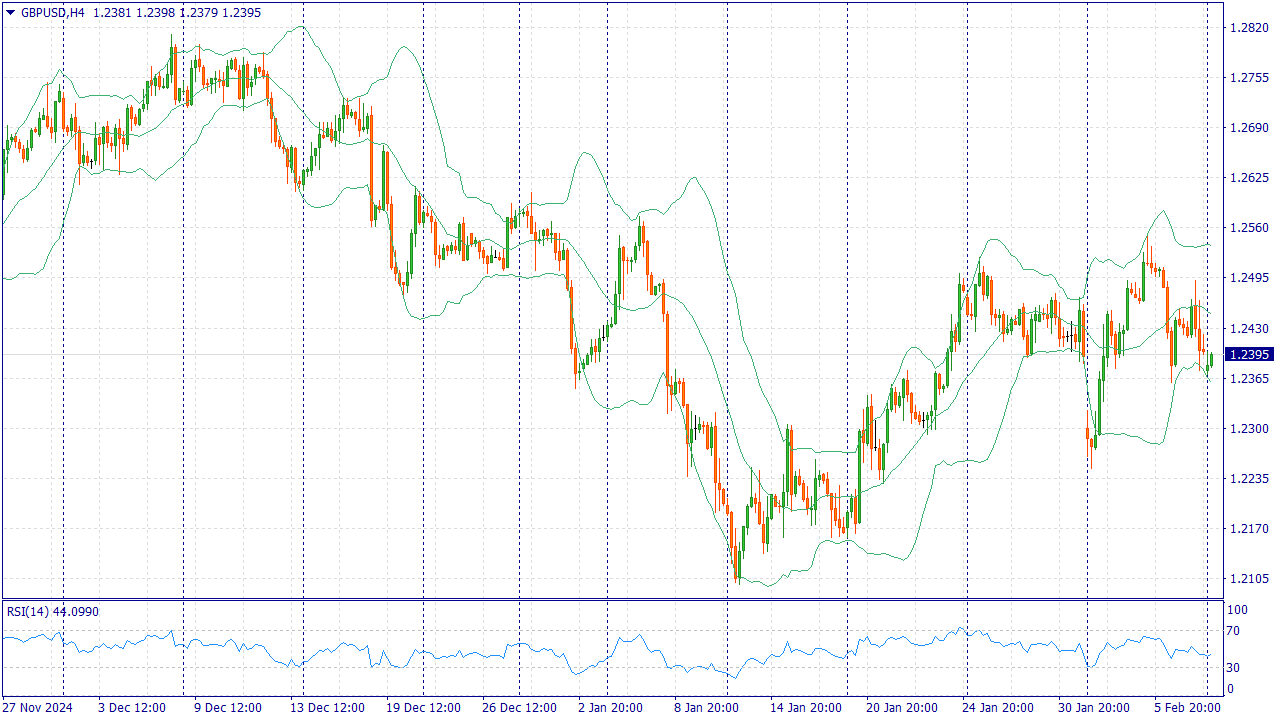Click the 27 Nov 2024 date label
This screenshot has height=720, width=1280.
[39, 708]
